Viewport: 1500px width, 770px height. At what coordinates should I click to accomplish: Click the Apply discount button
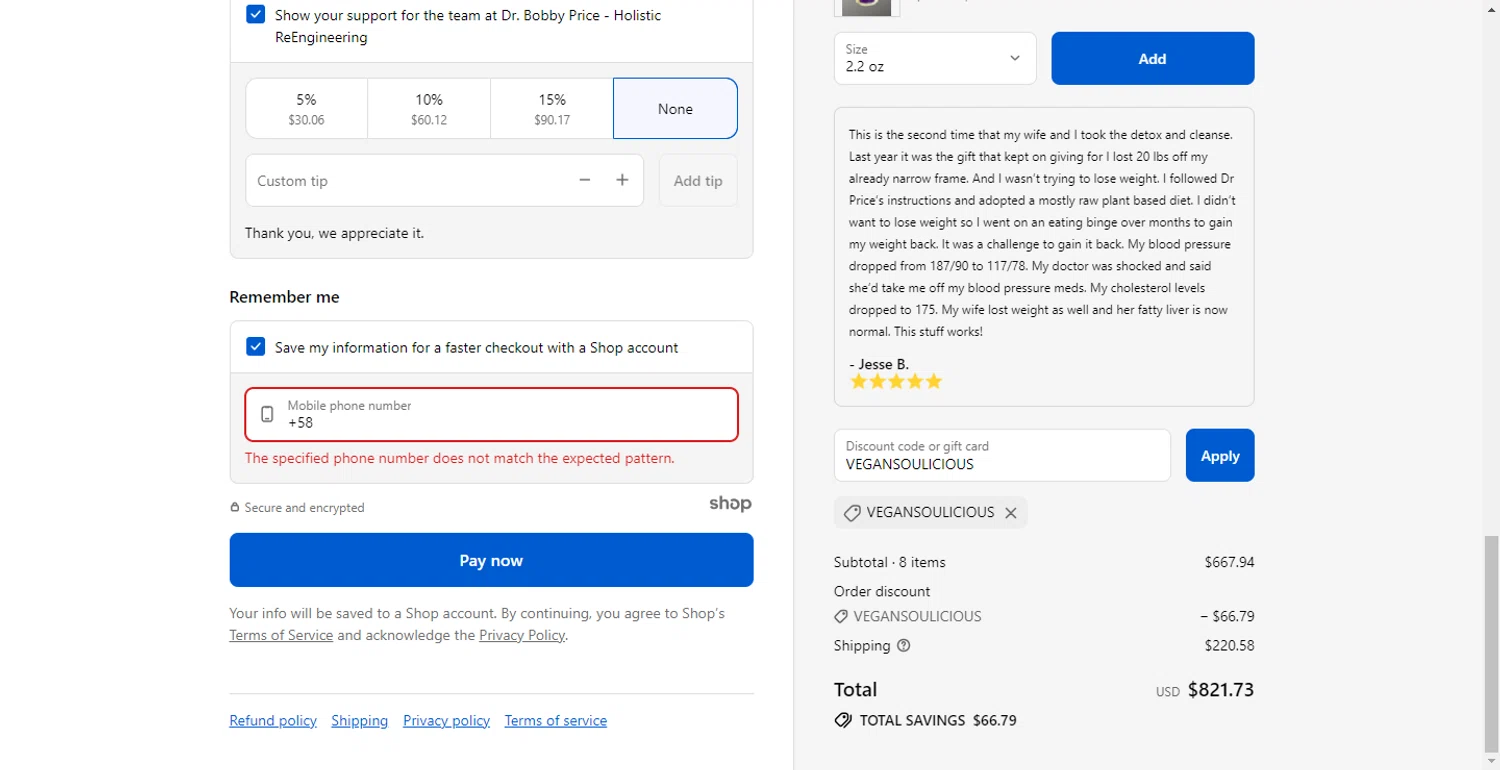click(x=1220, y=455)
